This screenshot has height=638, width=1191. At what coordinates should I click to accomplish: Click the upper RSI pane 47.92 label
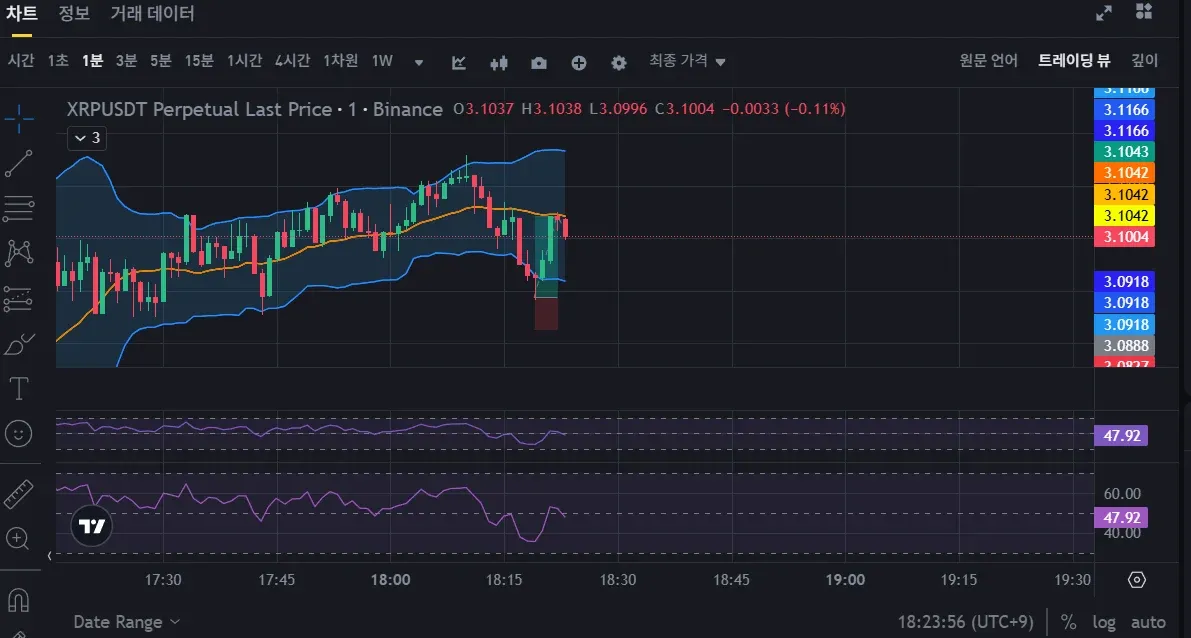[x=1120, y=436]
